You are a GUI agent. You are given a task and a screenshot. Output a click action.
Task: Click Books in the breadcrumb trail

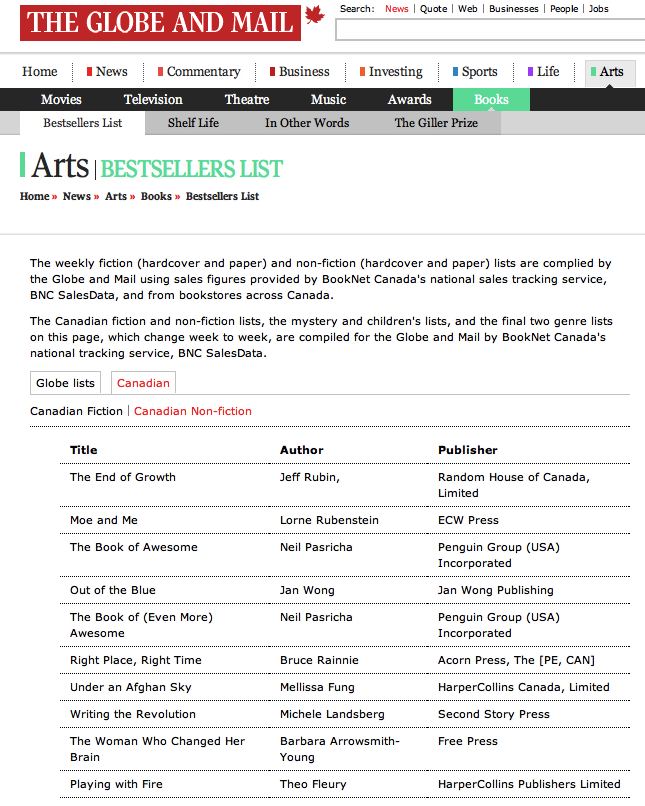click(x=156, y=196)
